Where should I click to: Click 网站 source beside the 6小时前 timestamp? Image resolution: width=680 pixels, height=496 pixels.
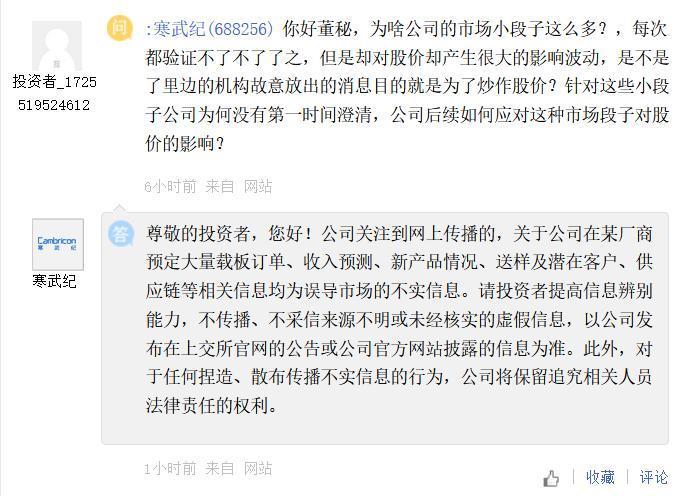point(257,186)
